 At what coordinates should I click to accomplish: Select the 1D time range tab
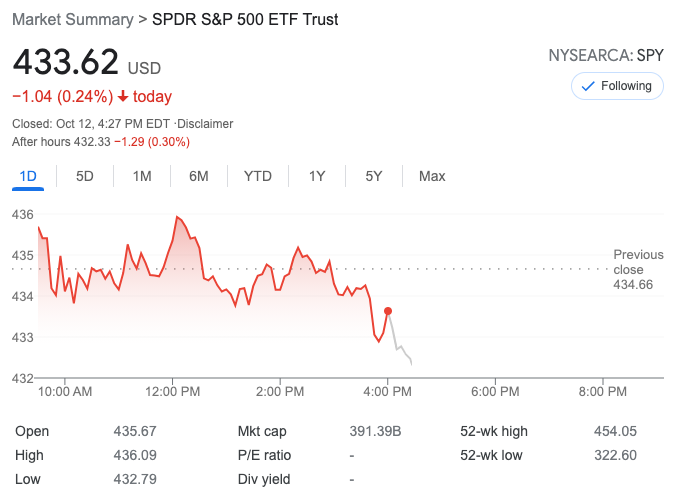click(28, 176)
